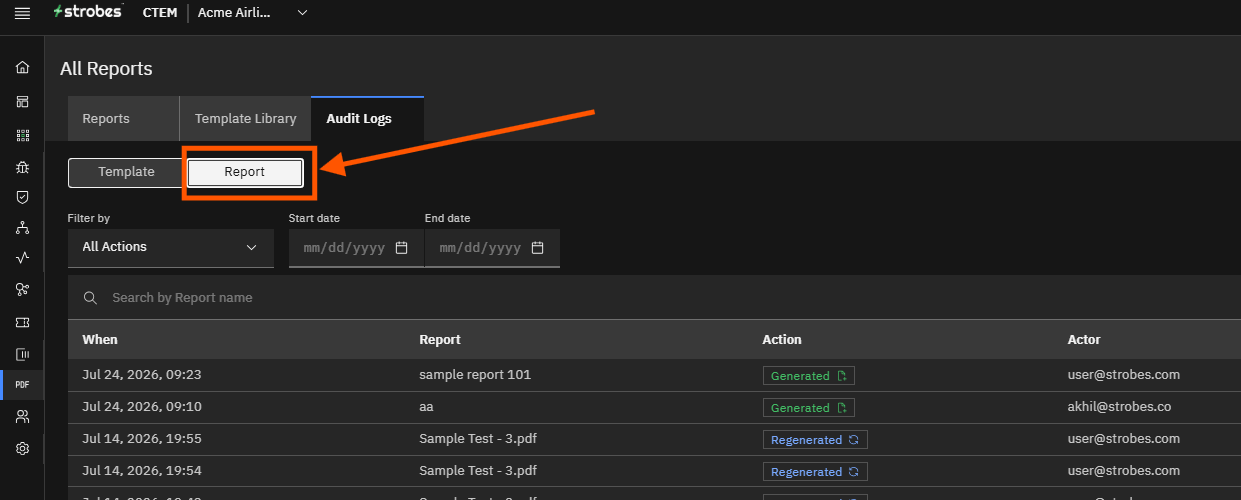Click timestamp Jul 24, 2026, 09:10
Screen dimensions: 1241x500
coord(142,407)
